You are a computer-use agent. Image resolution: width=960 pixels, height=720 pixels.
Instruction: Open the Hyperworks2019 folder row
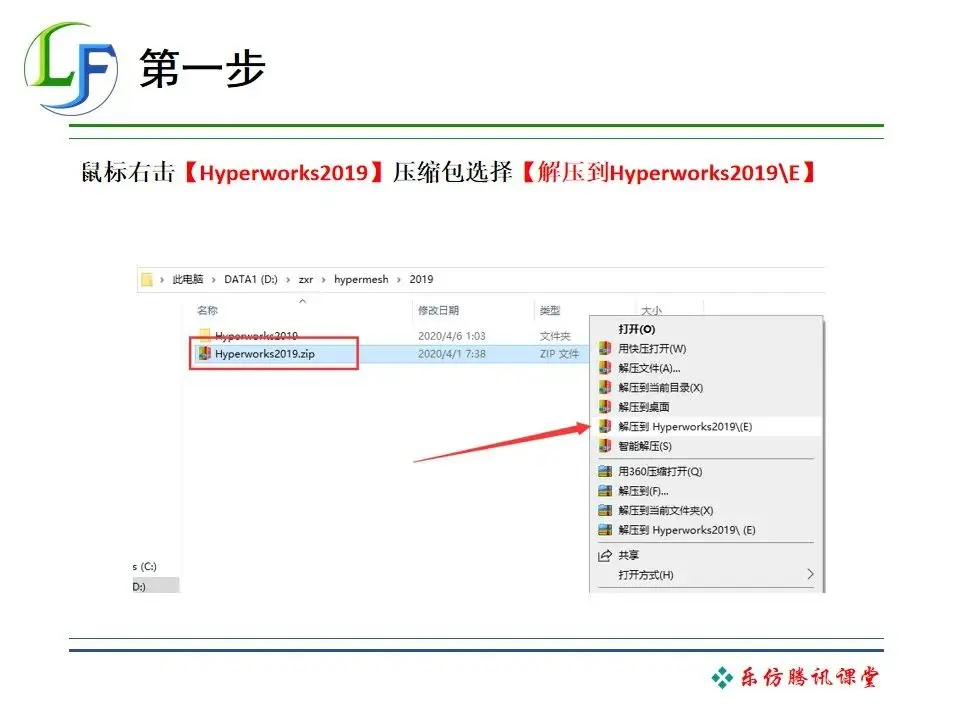(392, 336)
